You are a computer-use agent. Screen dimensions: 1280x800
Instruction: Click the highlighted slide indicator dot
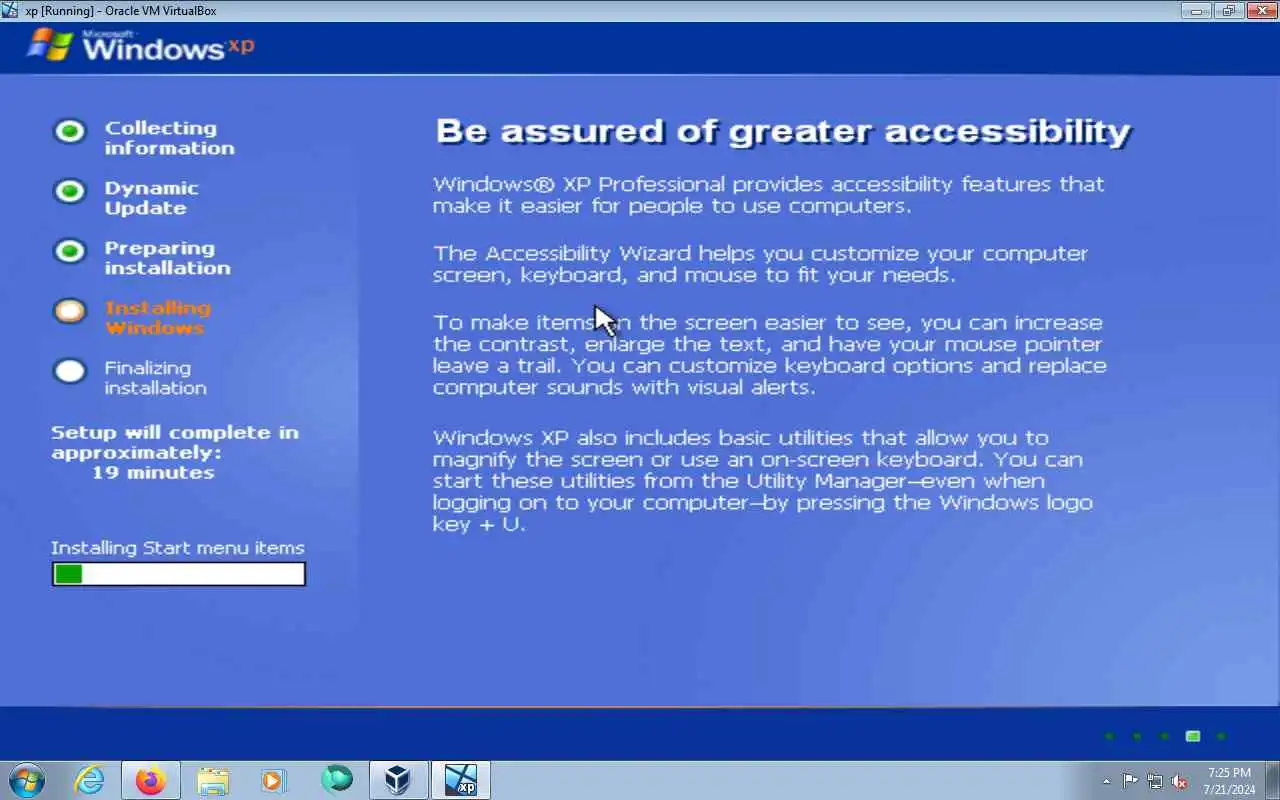click(x=1193, y=736)
